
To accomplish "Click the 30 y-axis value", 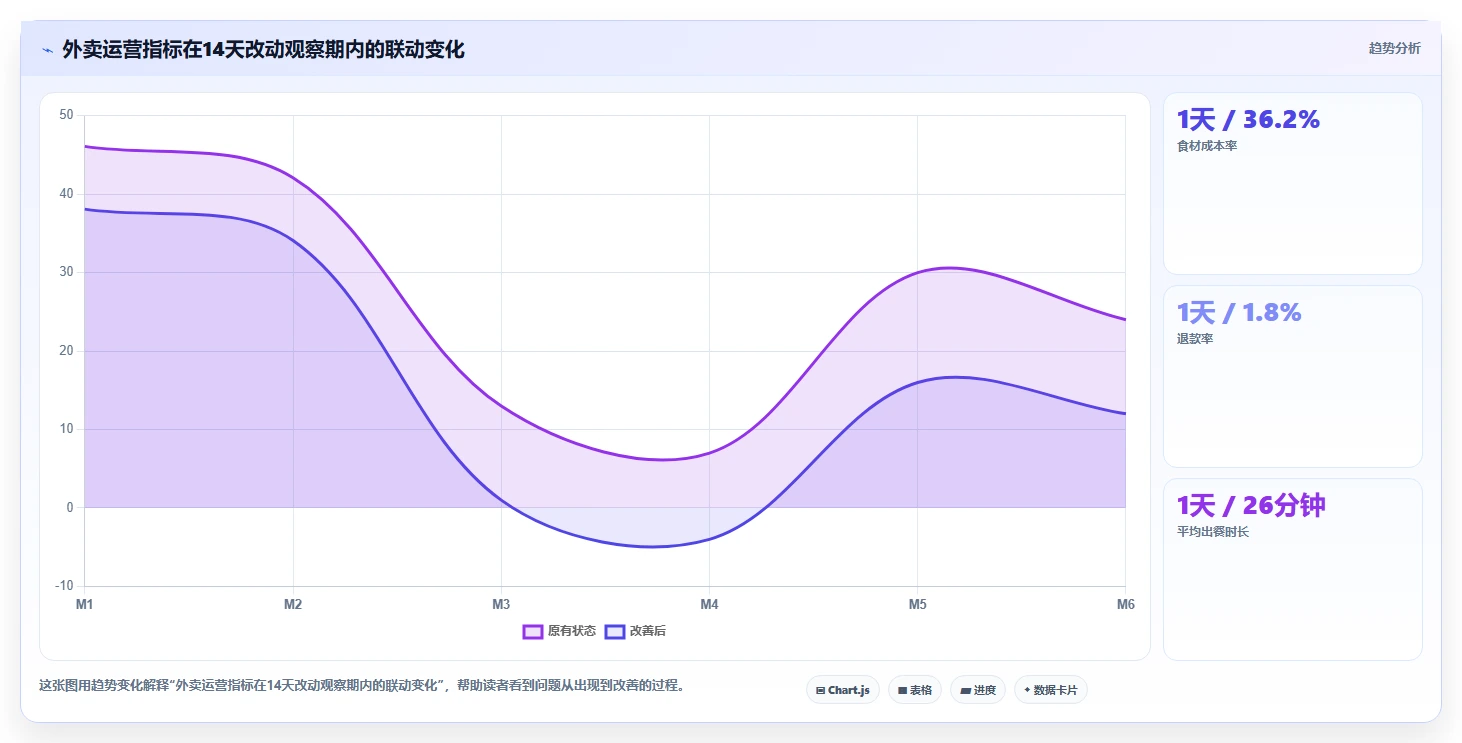I will tap(67, 272).
